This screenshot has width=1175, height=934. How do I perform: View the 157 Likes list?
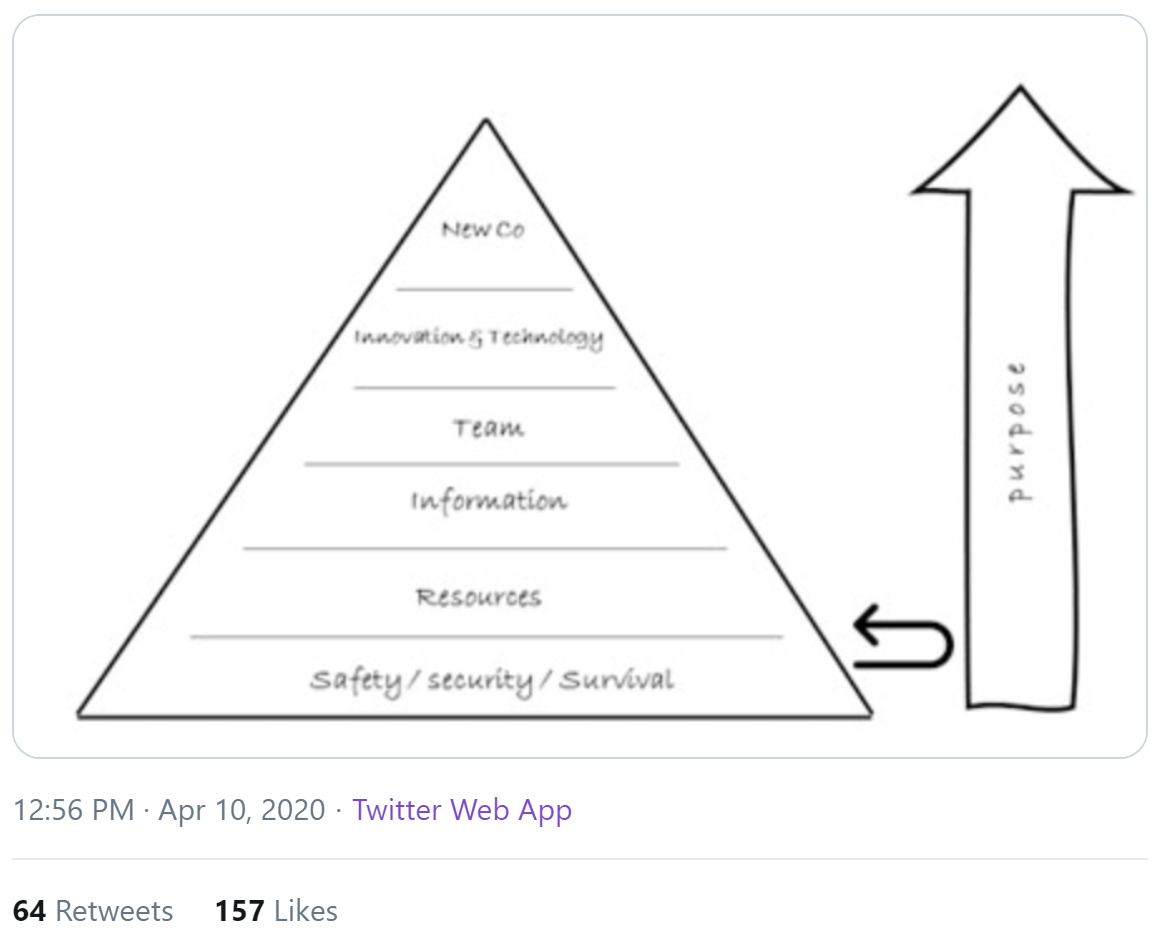pos(276,911)
